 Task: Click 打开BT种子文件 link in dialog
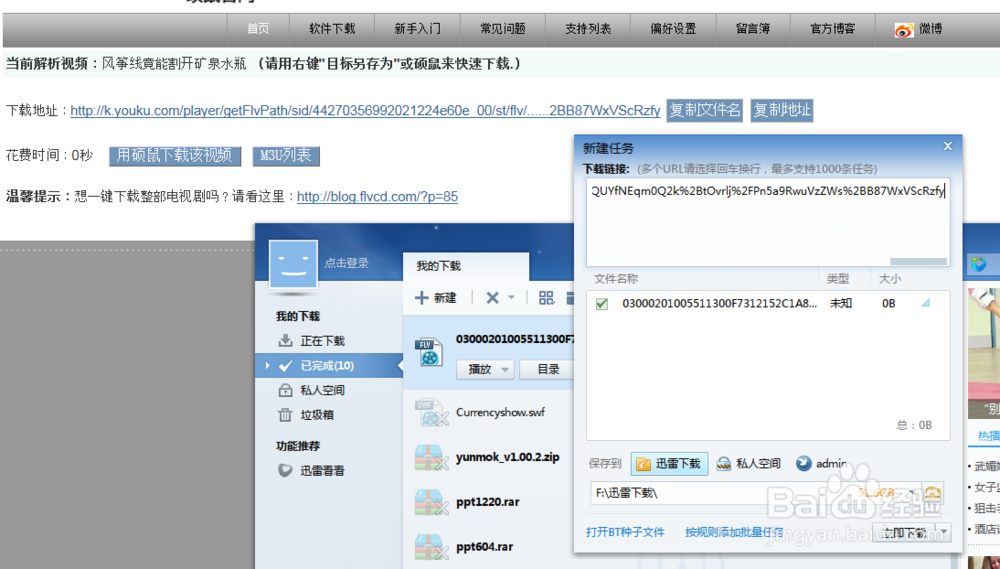point(625,532)
